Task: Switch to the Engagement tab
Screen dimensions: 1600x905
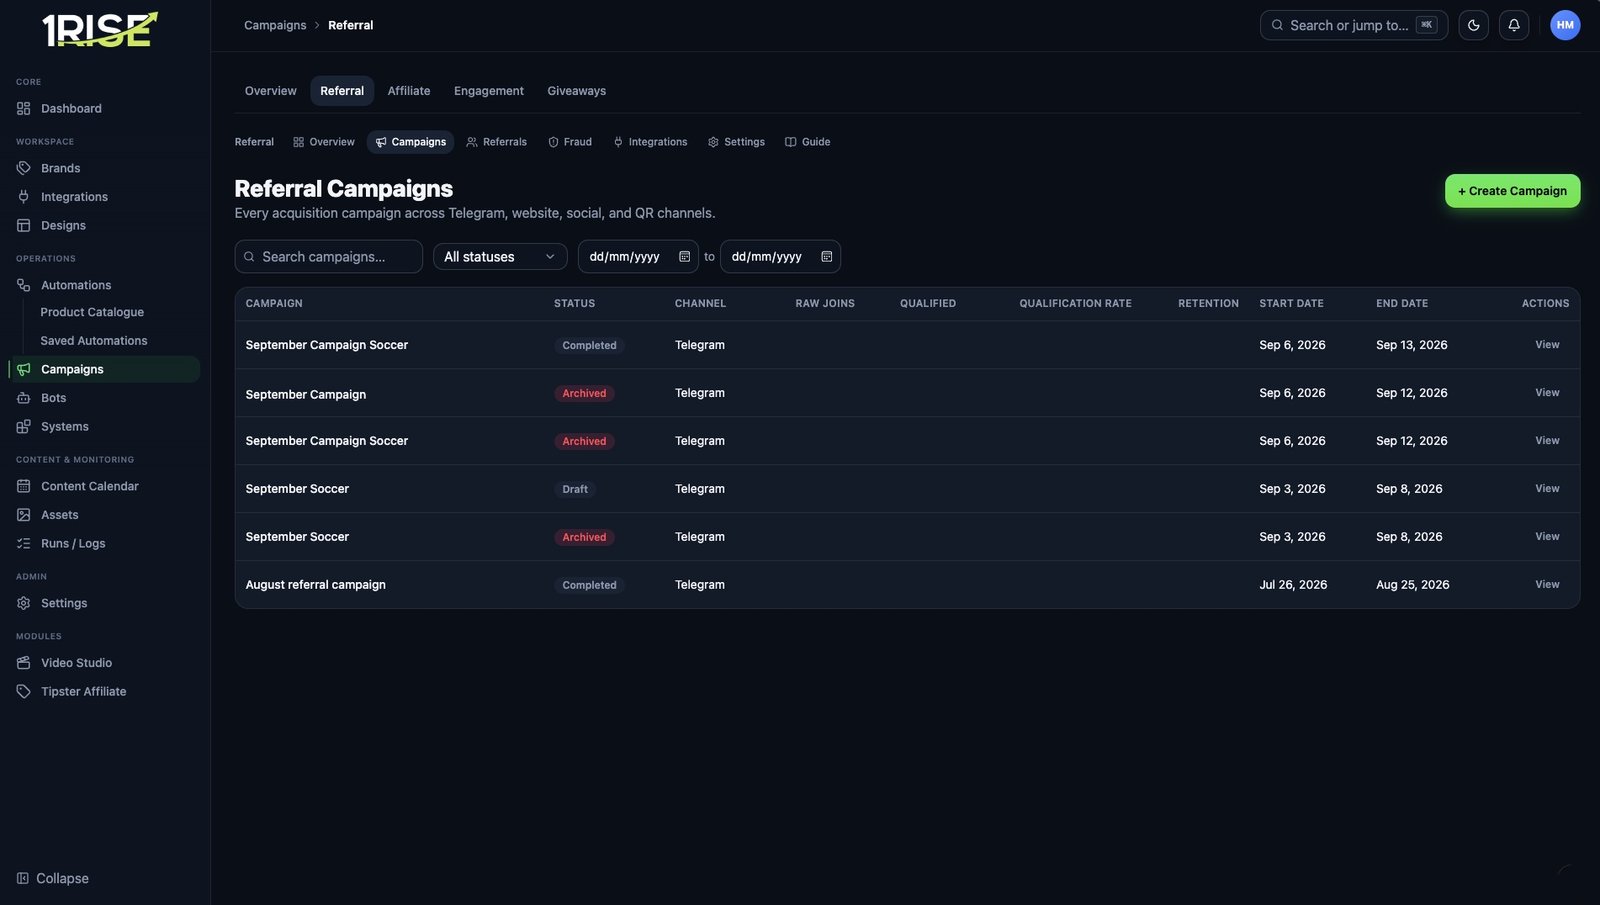Action: (489, 91)
